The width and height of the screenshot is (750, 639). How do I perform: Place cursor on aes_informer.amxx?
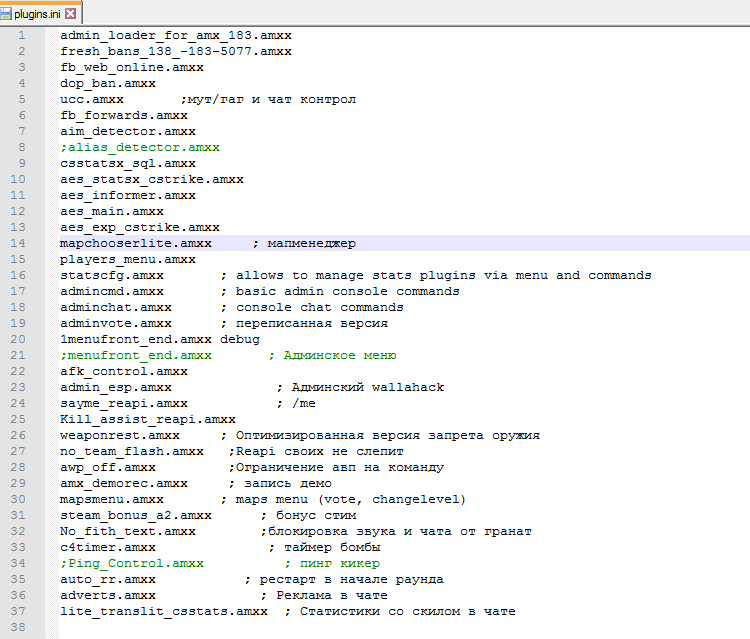coord(128,195)
